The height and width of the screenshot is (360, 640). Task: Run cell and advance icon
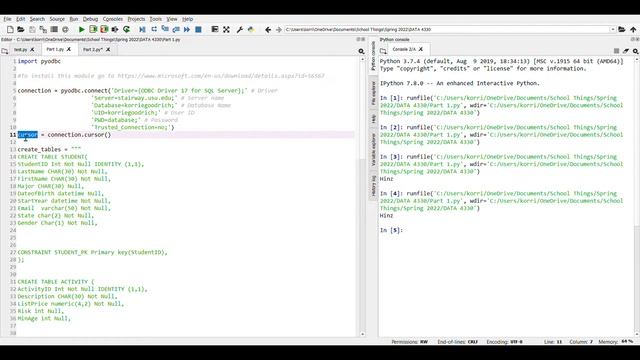click(x=104, y=29)
